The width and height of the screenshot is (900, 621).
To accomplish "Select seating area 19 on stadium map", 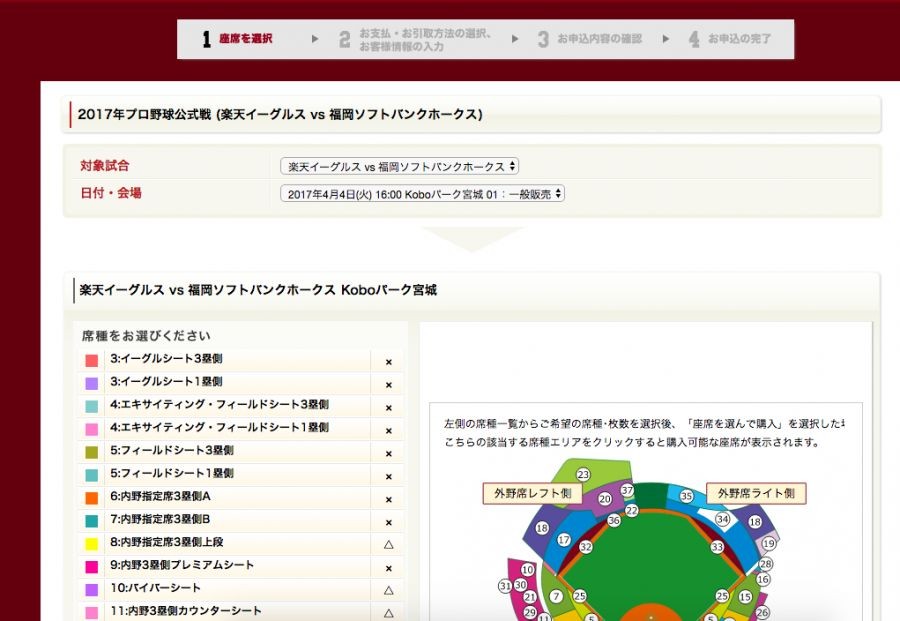I will pyautogui.click(x=769, y=544).
